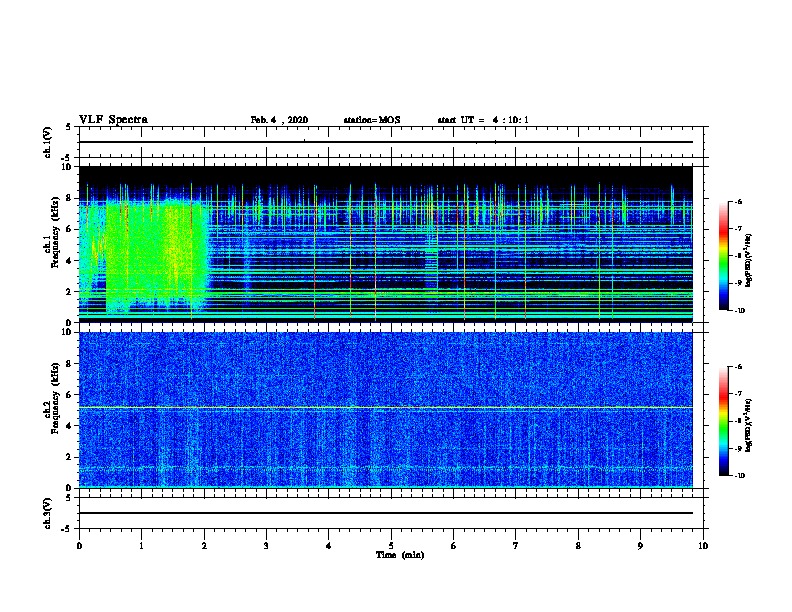Viewport: 792px width, 612px height.
Task: Click the "-6" label on the ch.1 color bar
Action: [738, 202]
